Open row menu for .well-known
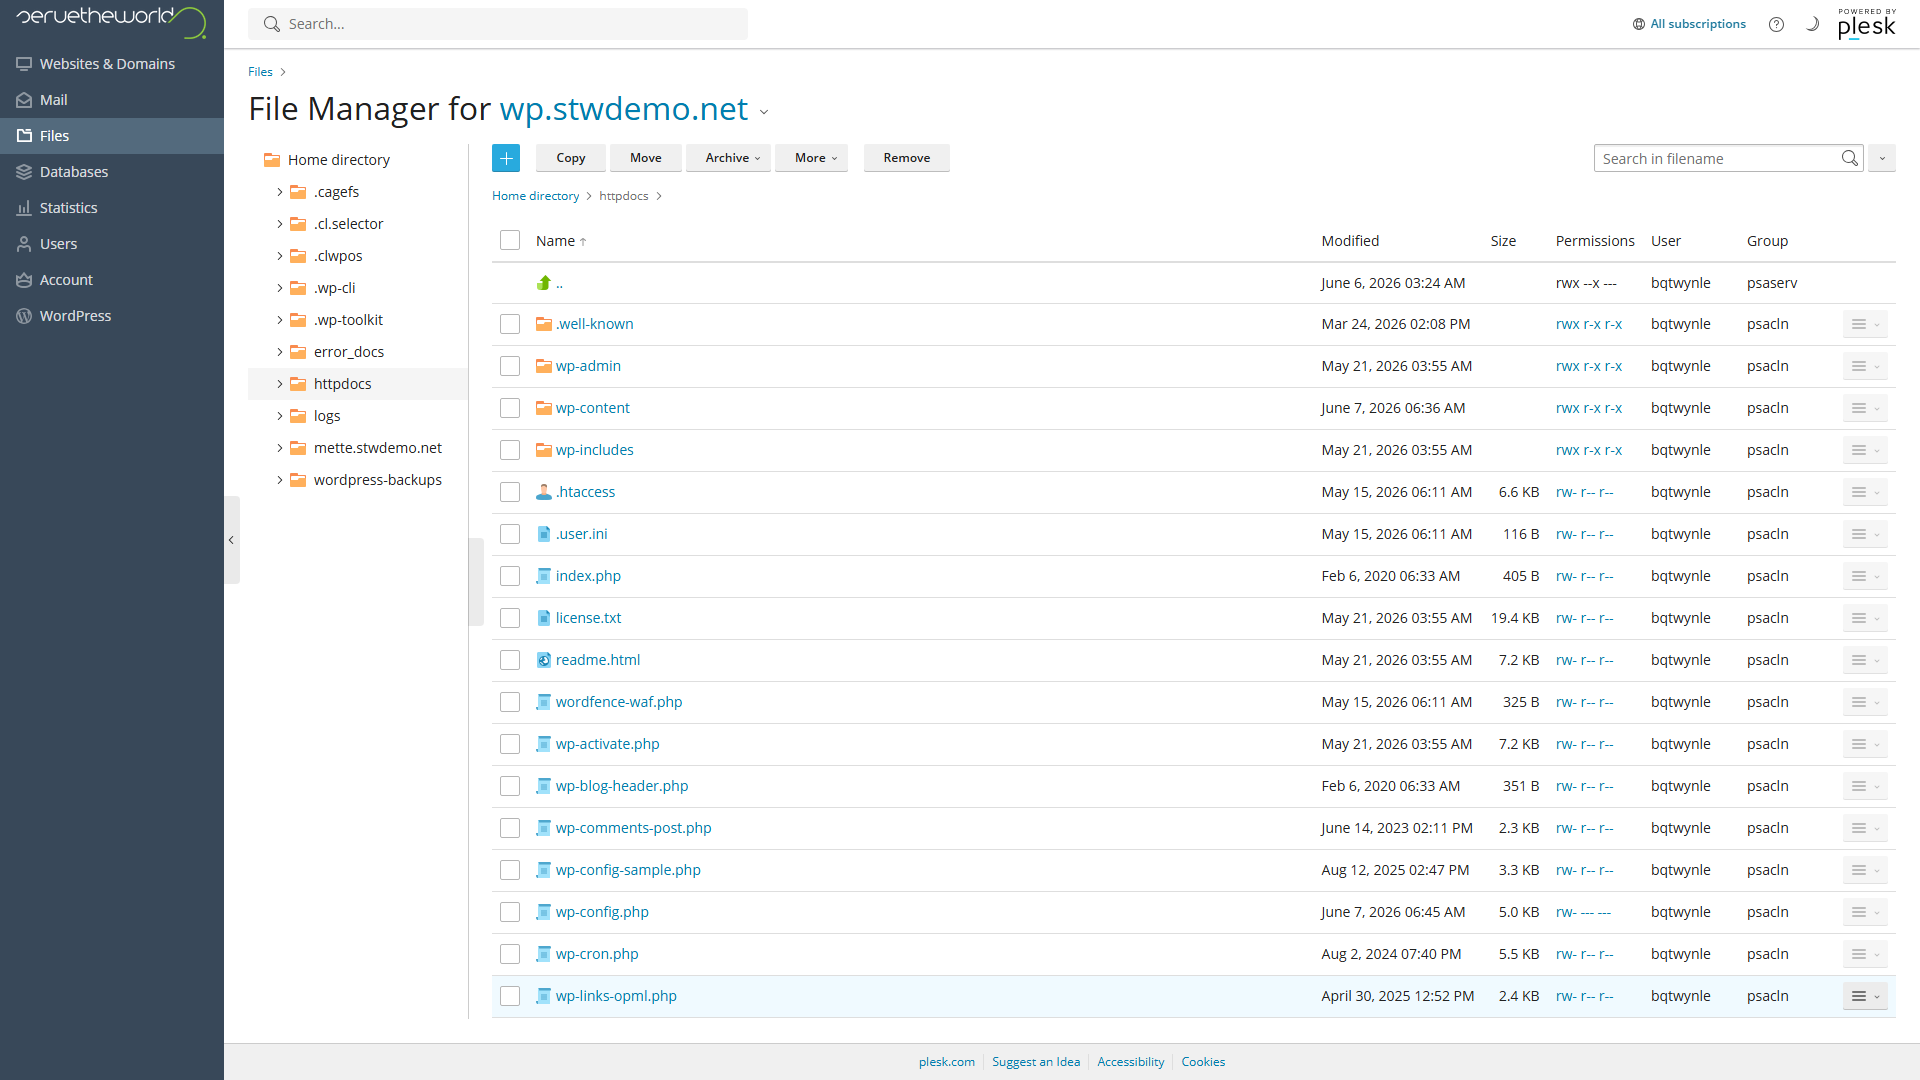Image resolution: width=1920 pixels, height=1080 pixels. (1865, 324)
